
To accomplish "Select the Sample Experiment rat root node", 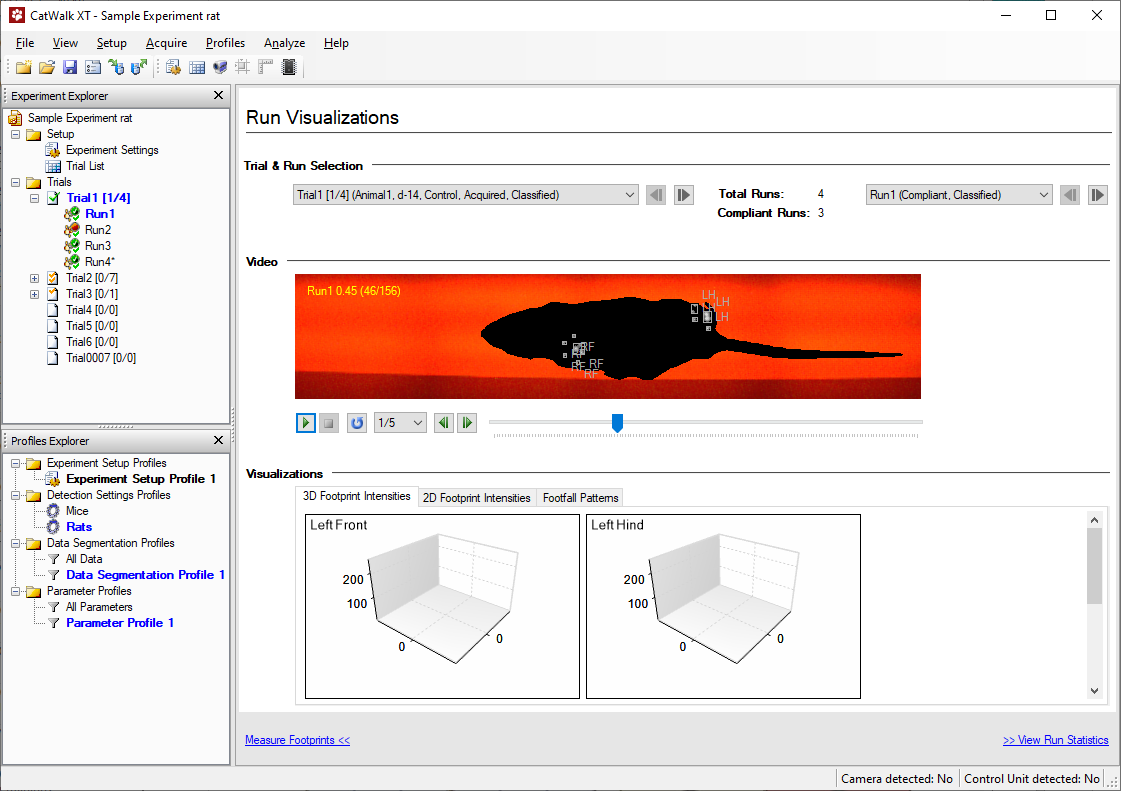I will click(80, 118).
